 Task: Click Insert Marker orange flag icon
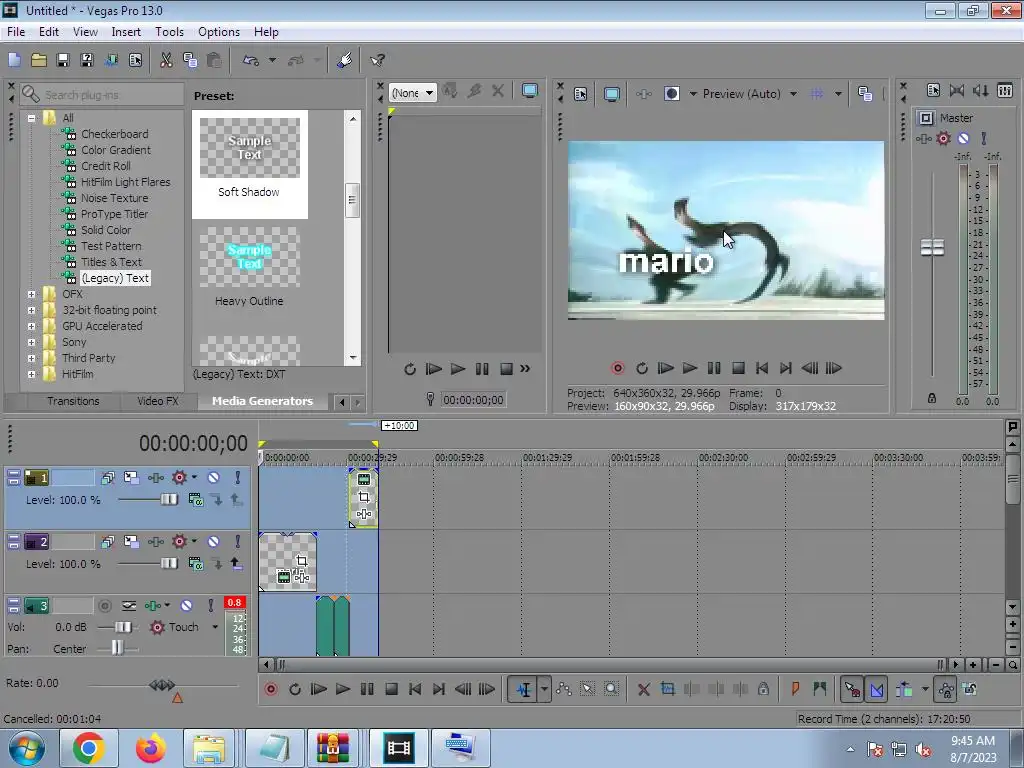point(795,689)
